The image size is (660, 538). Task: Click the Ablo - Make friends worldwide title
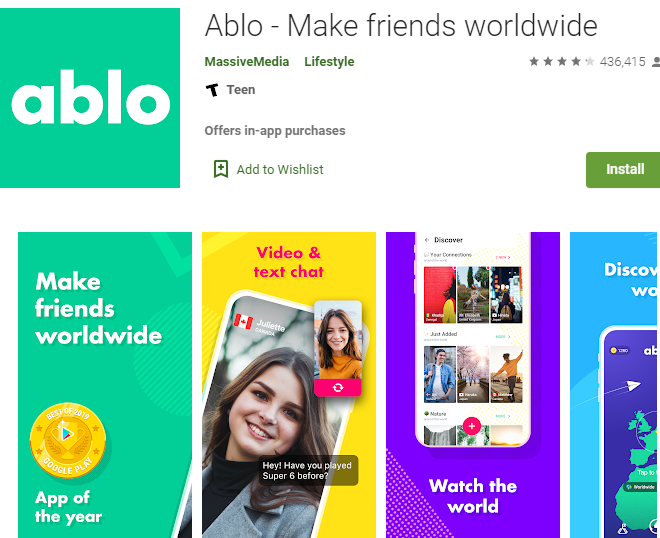tap(401, 26)
